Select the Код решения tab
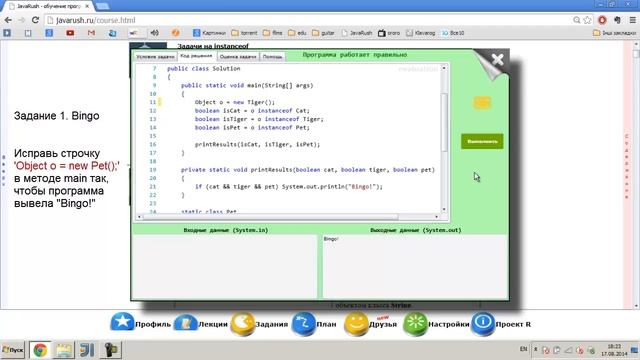The height and width of the screenshot is (360, 640). point(196,56)
